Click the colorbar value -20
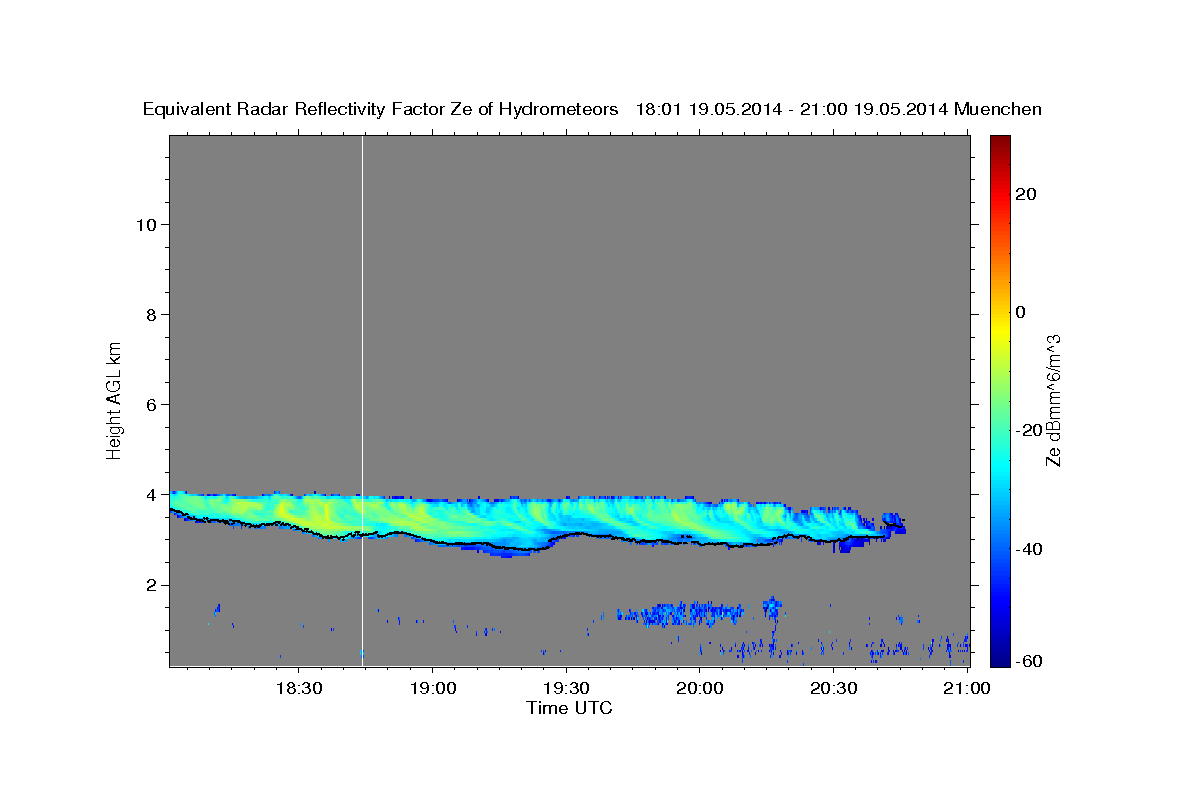This screenshot has width=1200, height=800. 1028,430
